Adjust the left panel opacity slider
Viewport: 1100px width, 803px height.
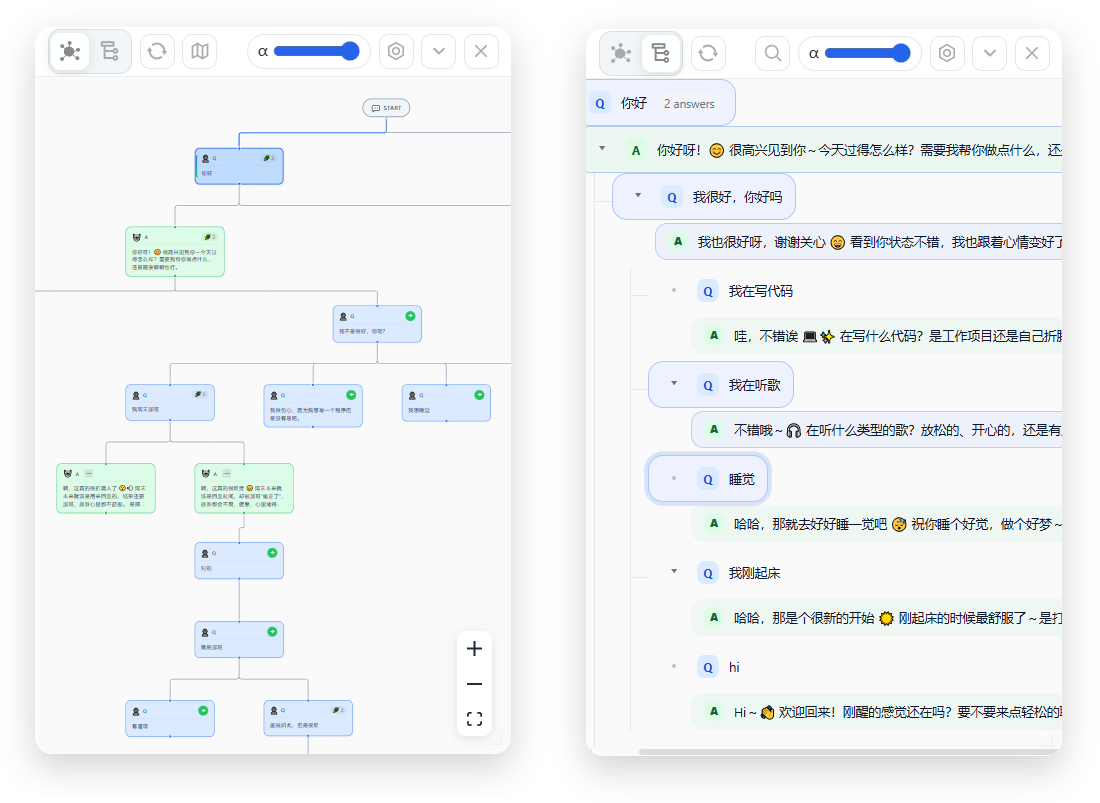point(316,51)
